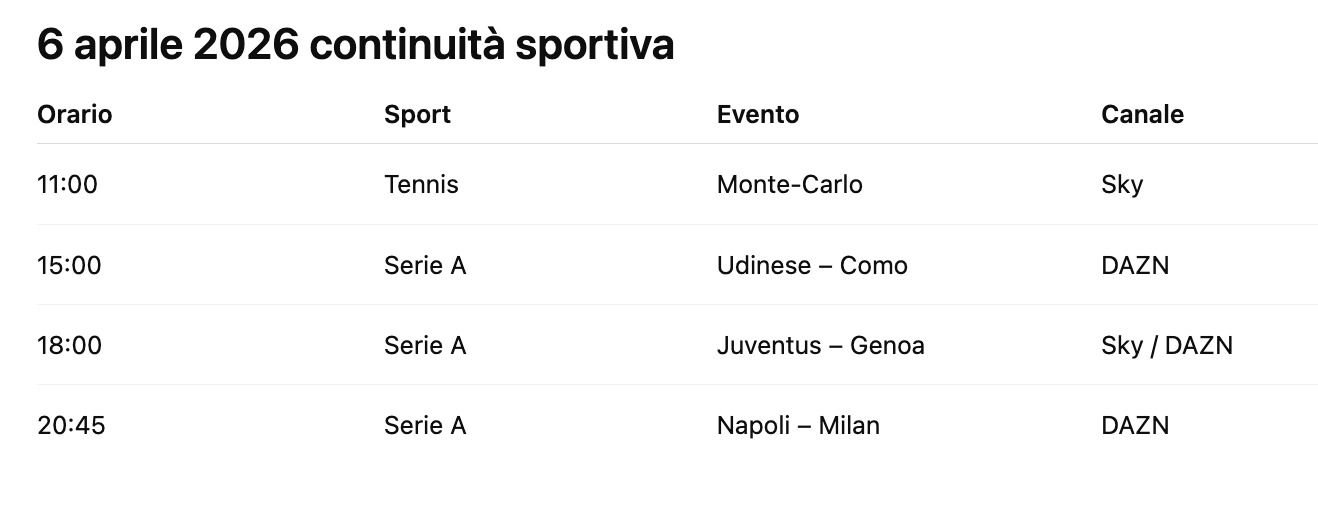Click Serie A in the 15:00 row
1318x514 pixels.
(x=425, y=265)
